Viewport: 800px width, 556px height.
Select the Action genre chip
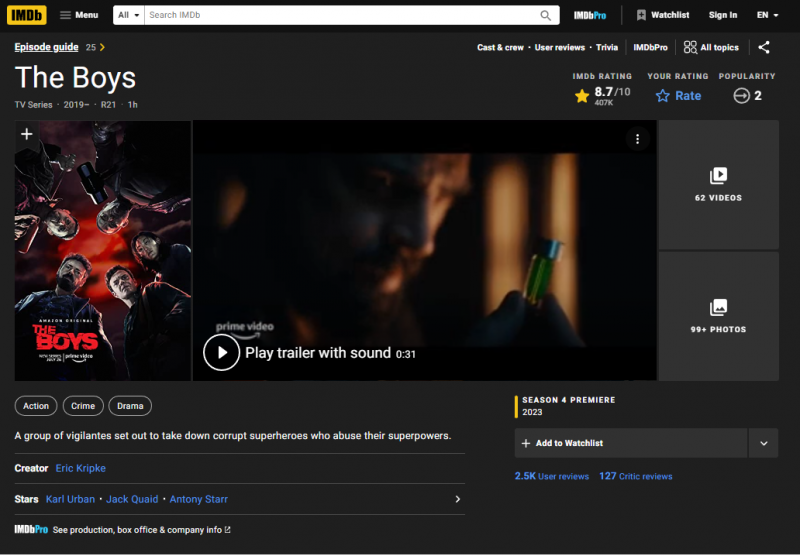(36, 406)
